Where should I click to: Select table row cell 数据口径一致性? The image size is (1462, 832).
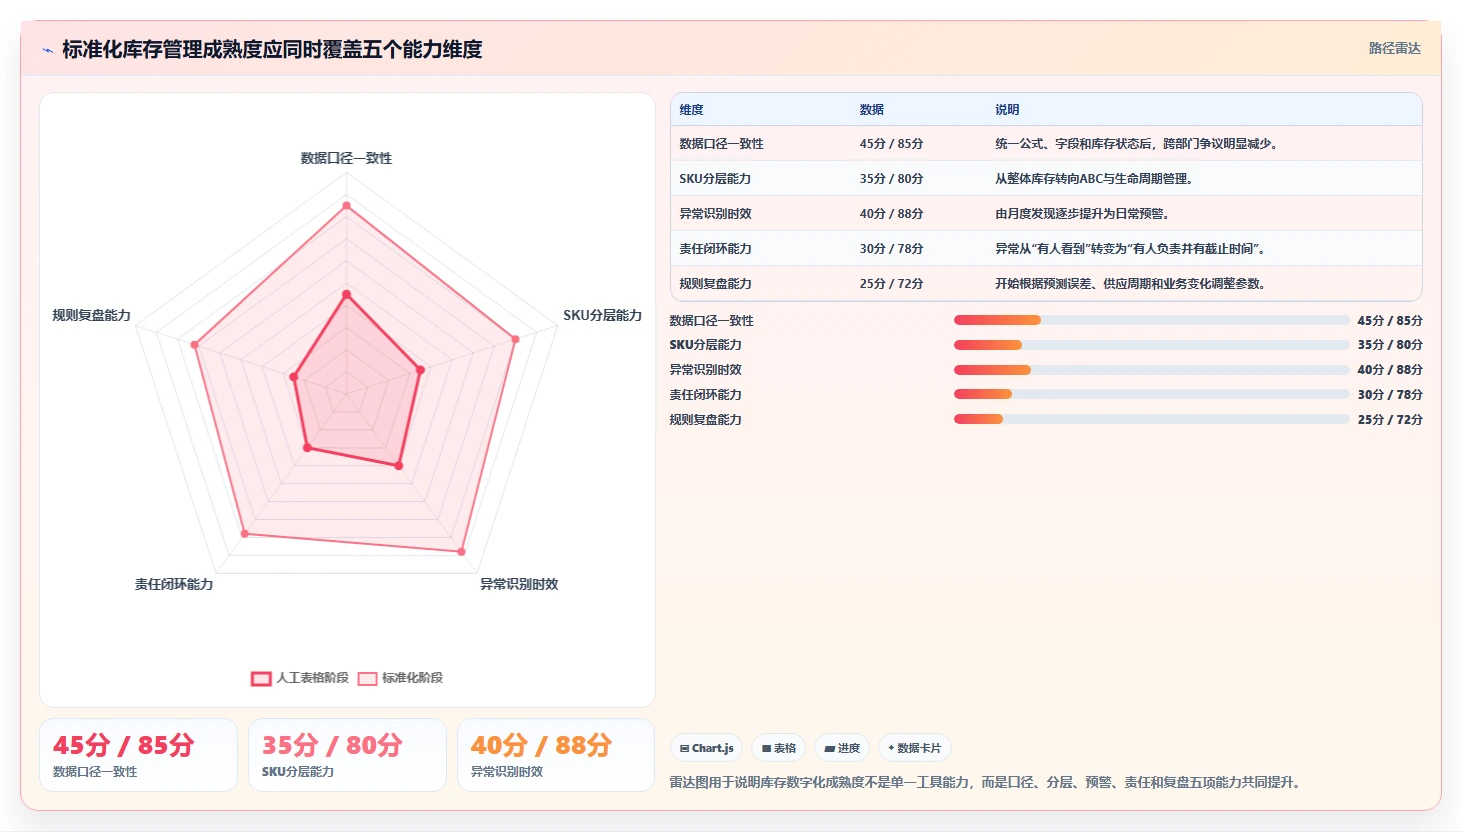721,144
